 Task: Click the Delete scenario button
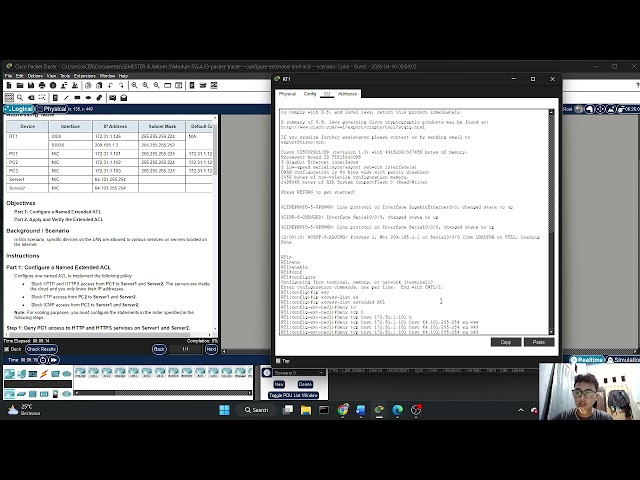point(305,384)
